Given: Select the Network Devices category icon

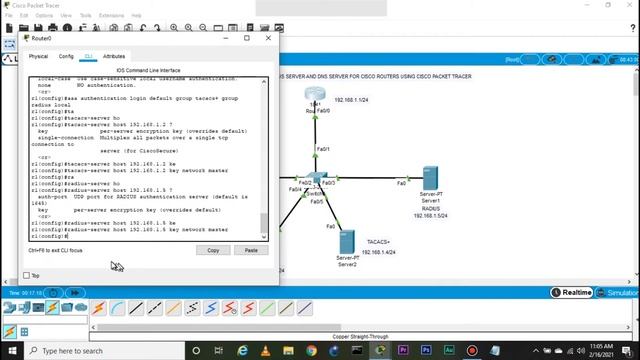Looking at the screenshot, I should (9, 307).
